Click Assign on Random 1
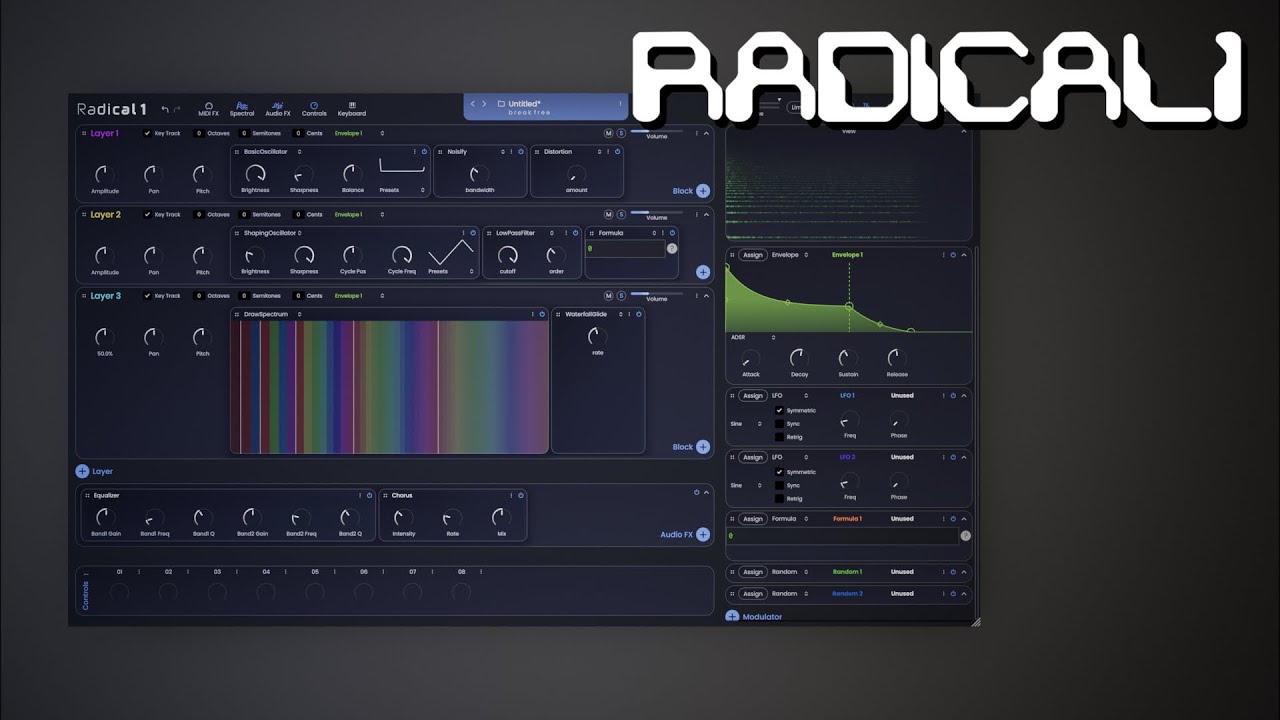The height and width of the screenshot is (720, 1280). click(753, 572)
